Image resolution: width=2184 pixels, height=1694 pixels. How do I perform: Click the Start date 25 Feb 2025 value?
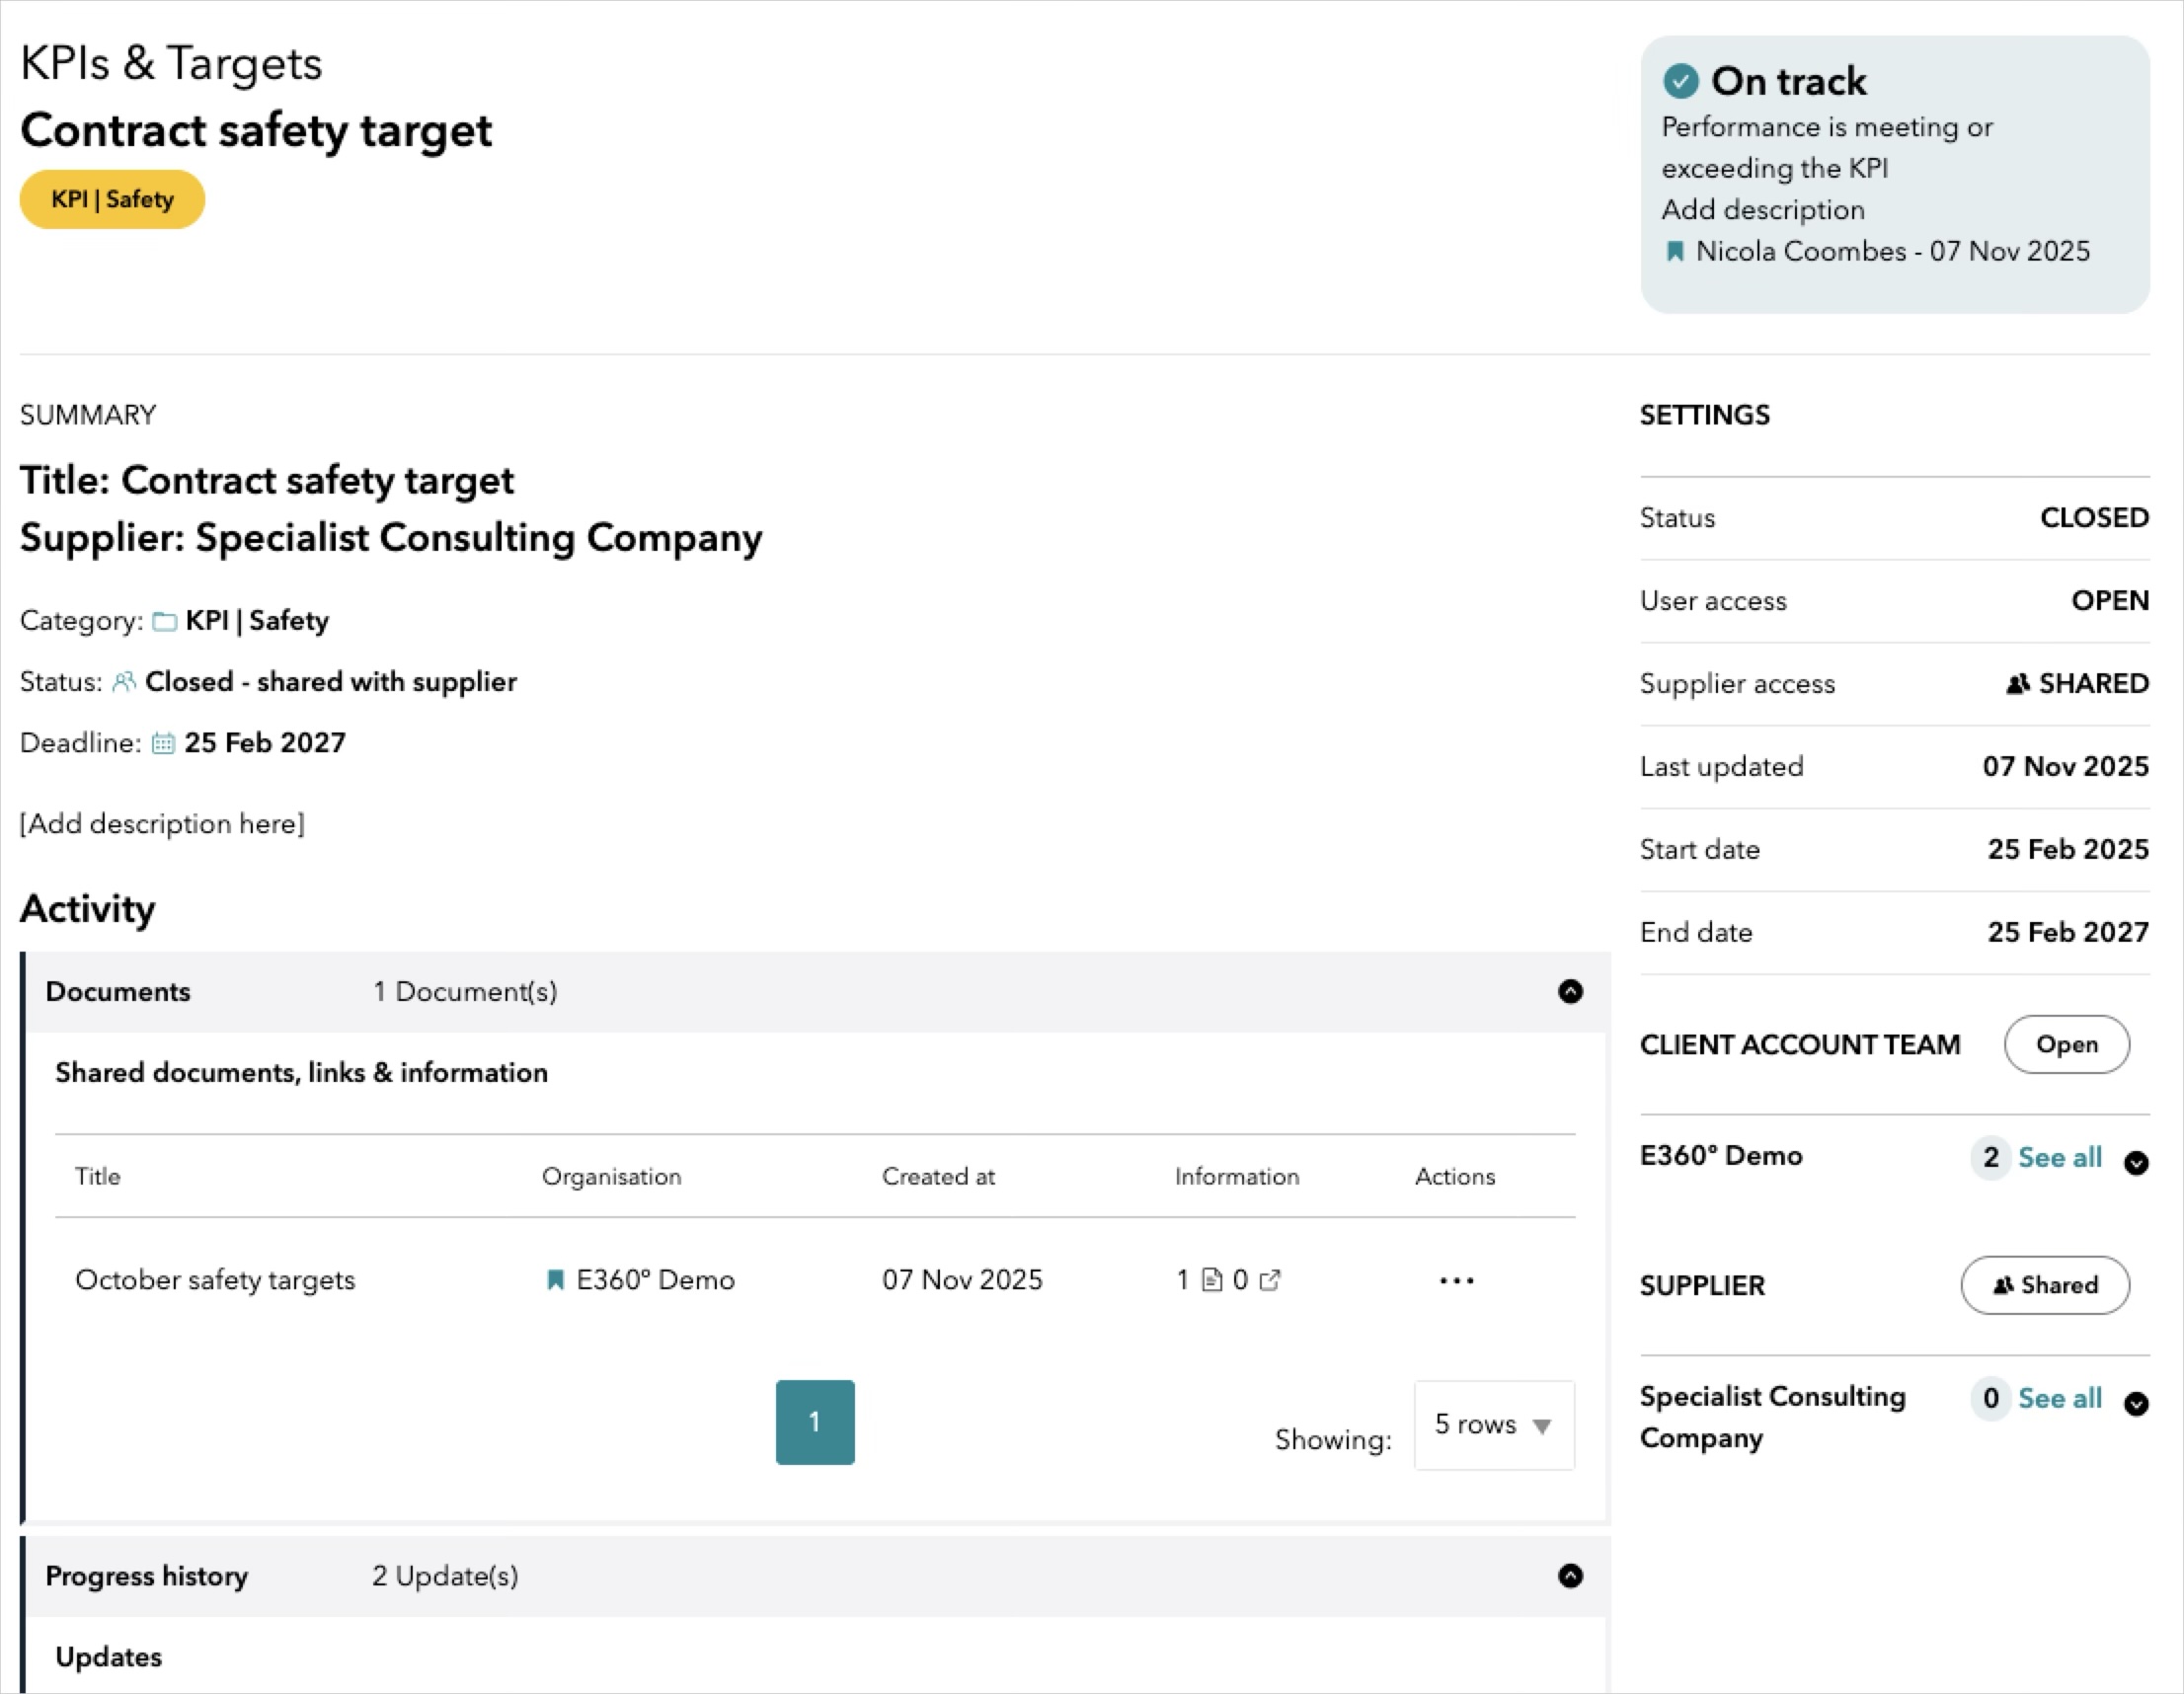(2068, 850)
